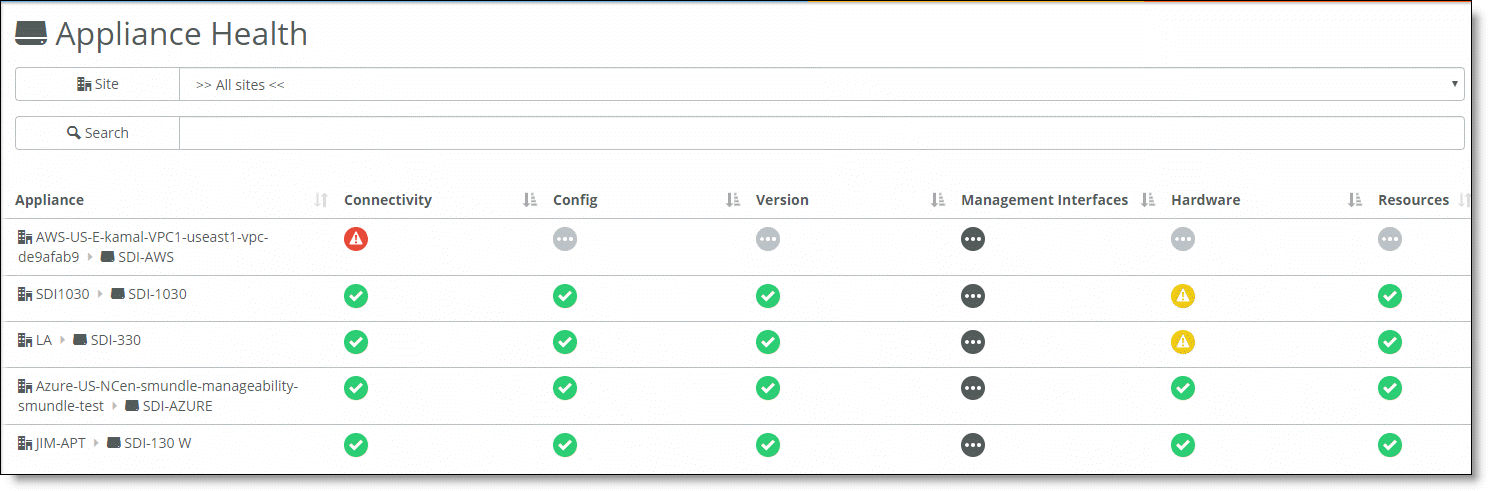Screen dimensions: 1488x491
Task: Open the JIM-APT site link
Action: (x=52, y=443)
